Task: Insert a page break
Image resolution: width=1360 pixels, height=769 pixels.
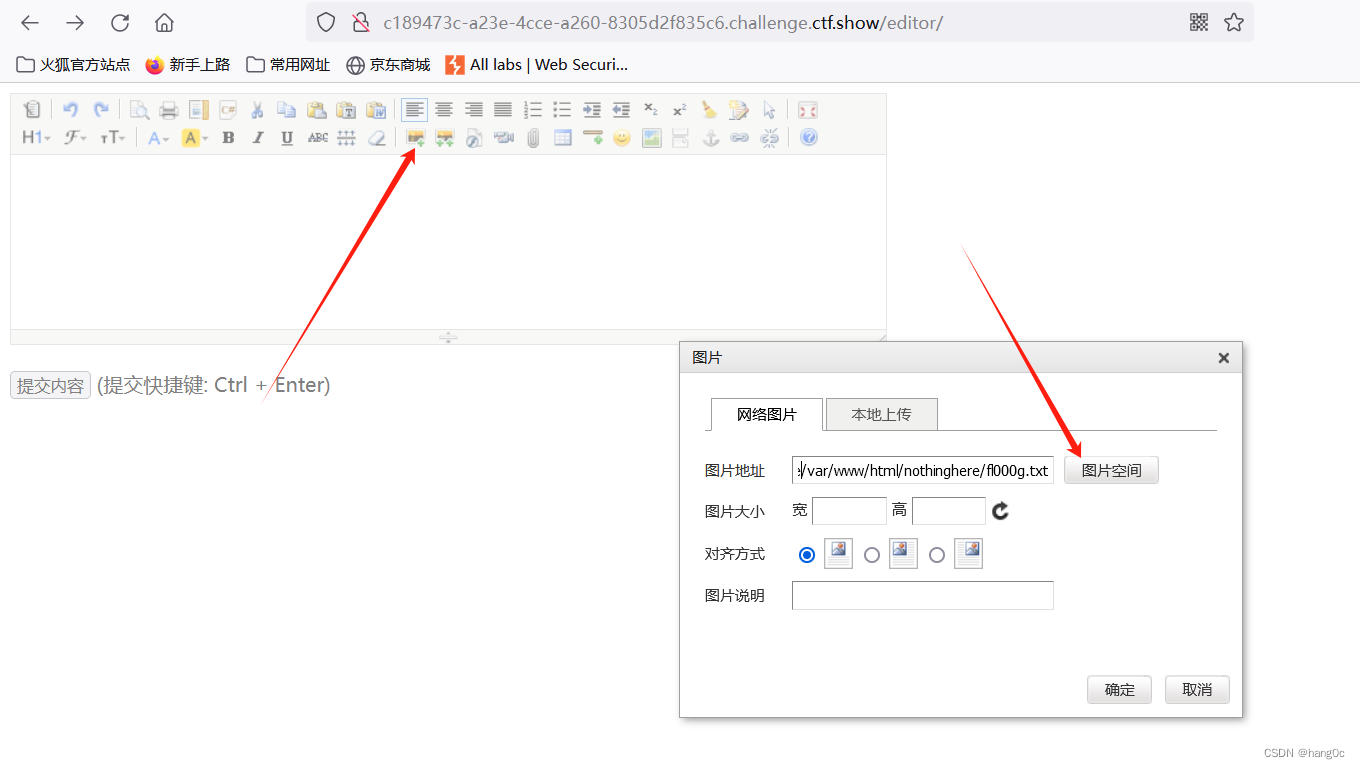Action: click(x=680, y=138)
